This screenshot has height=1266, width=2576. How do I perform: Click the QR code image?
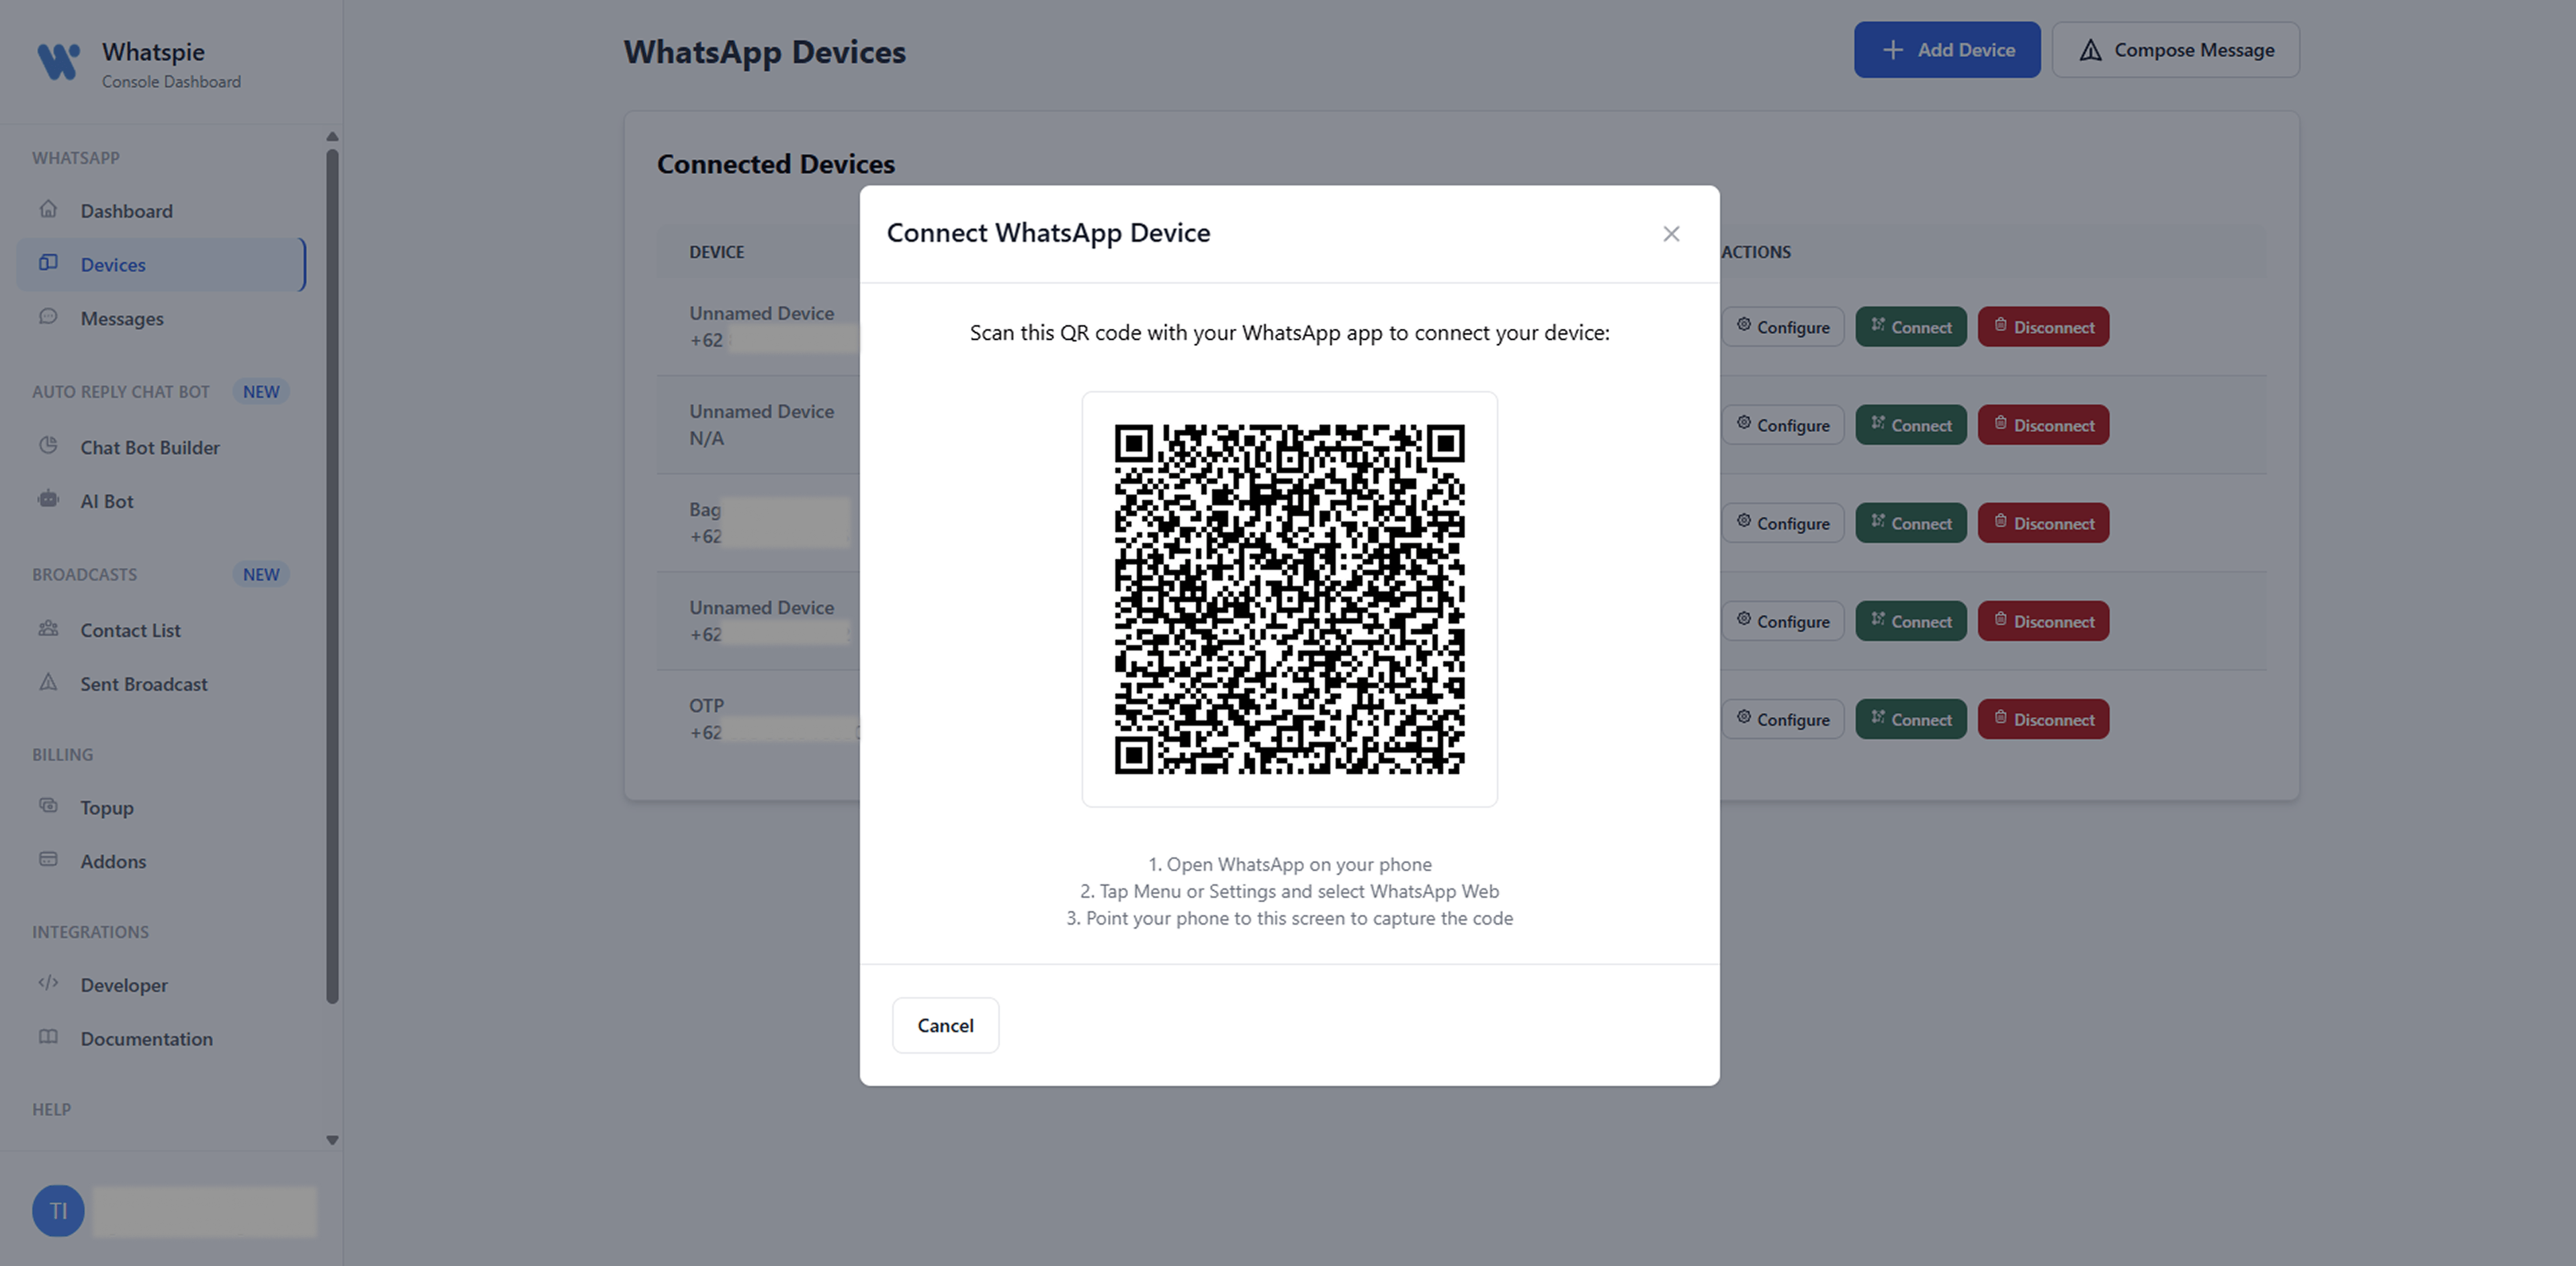tap(1290, 599)
